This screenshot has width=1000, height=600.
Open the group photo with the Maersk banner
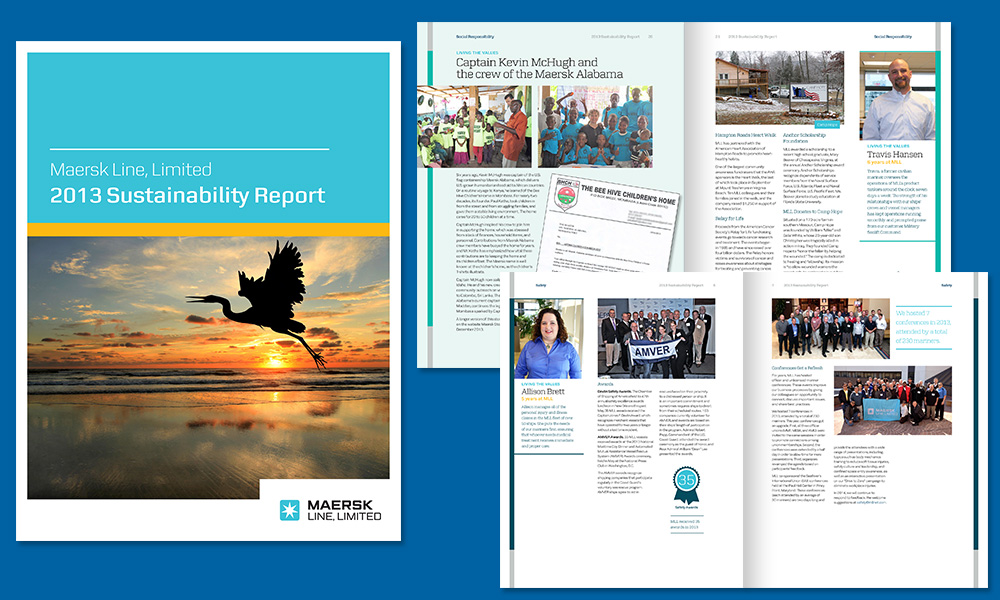point(893,400)
